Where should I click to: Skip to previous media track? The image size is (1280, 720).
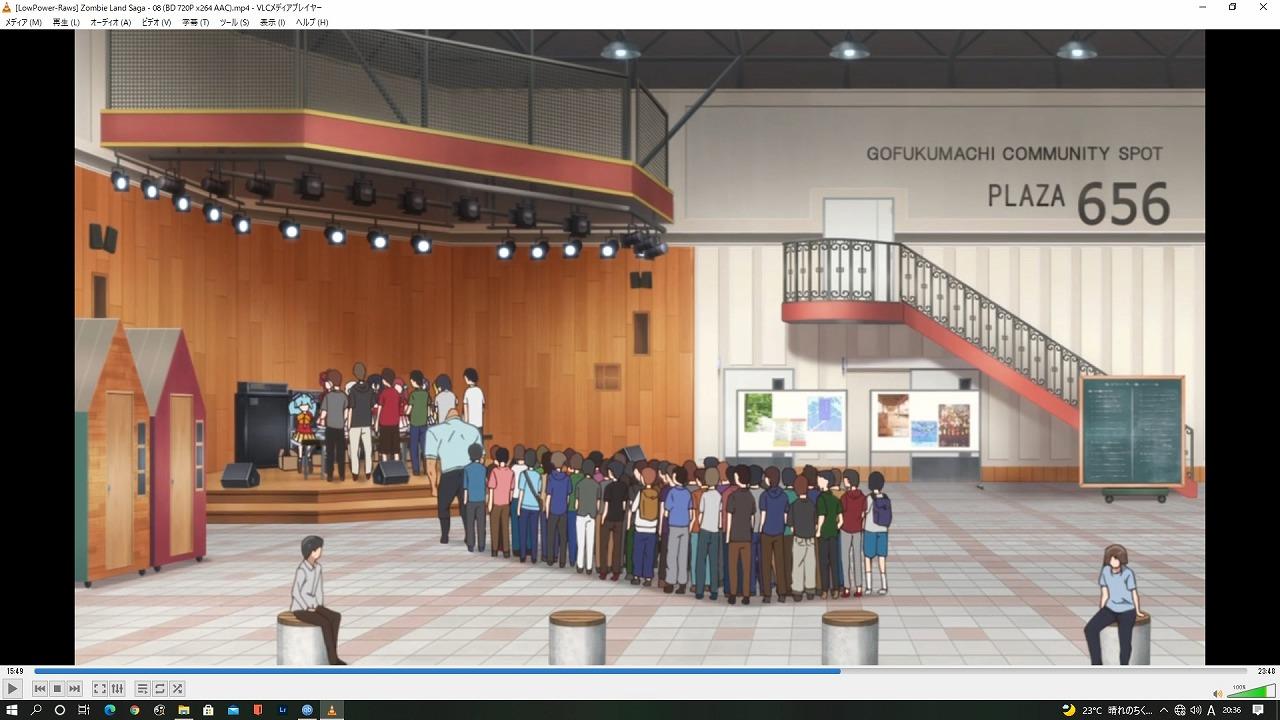pyautogui.click(x=40, y=688)
